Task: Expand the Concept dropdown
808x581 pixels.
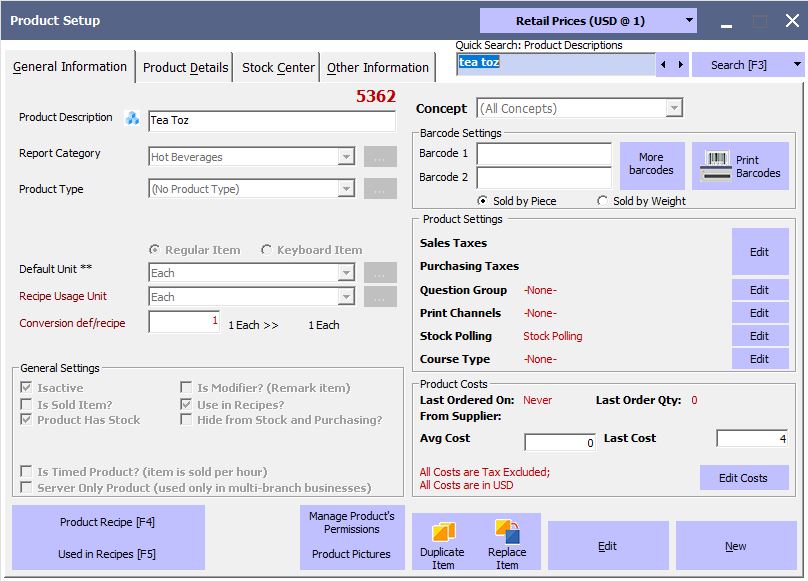Action: (x=674, y=108)
